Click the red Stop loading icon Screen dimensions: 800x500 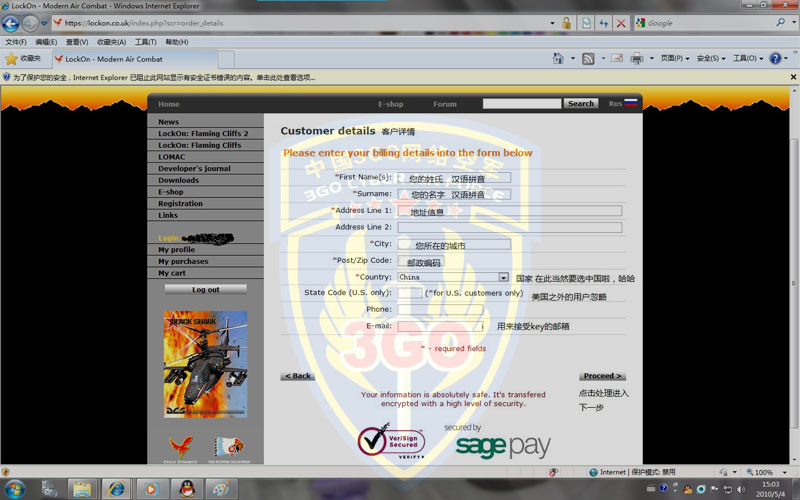[621, 23]
